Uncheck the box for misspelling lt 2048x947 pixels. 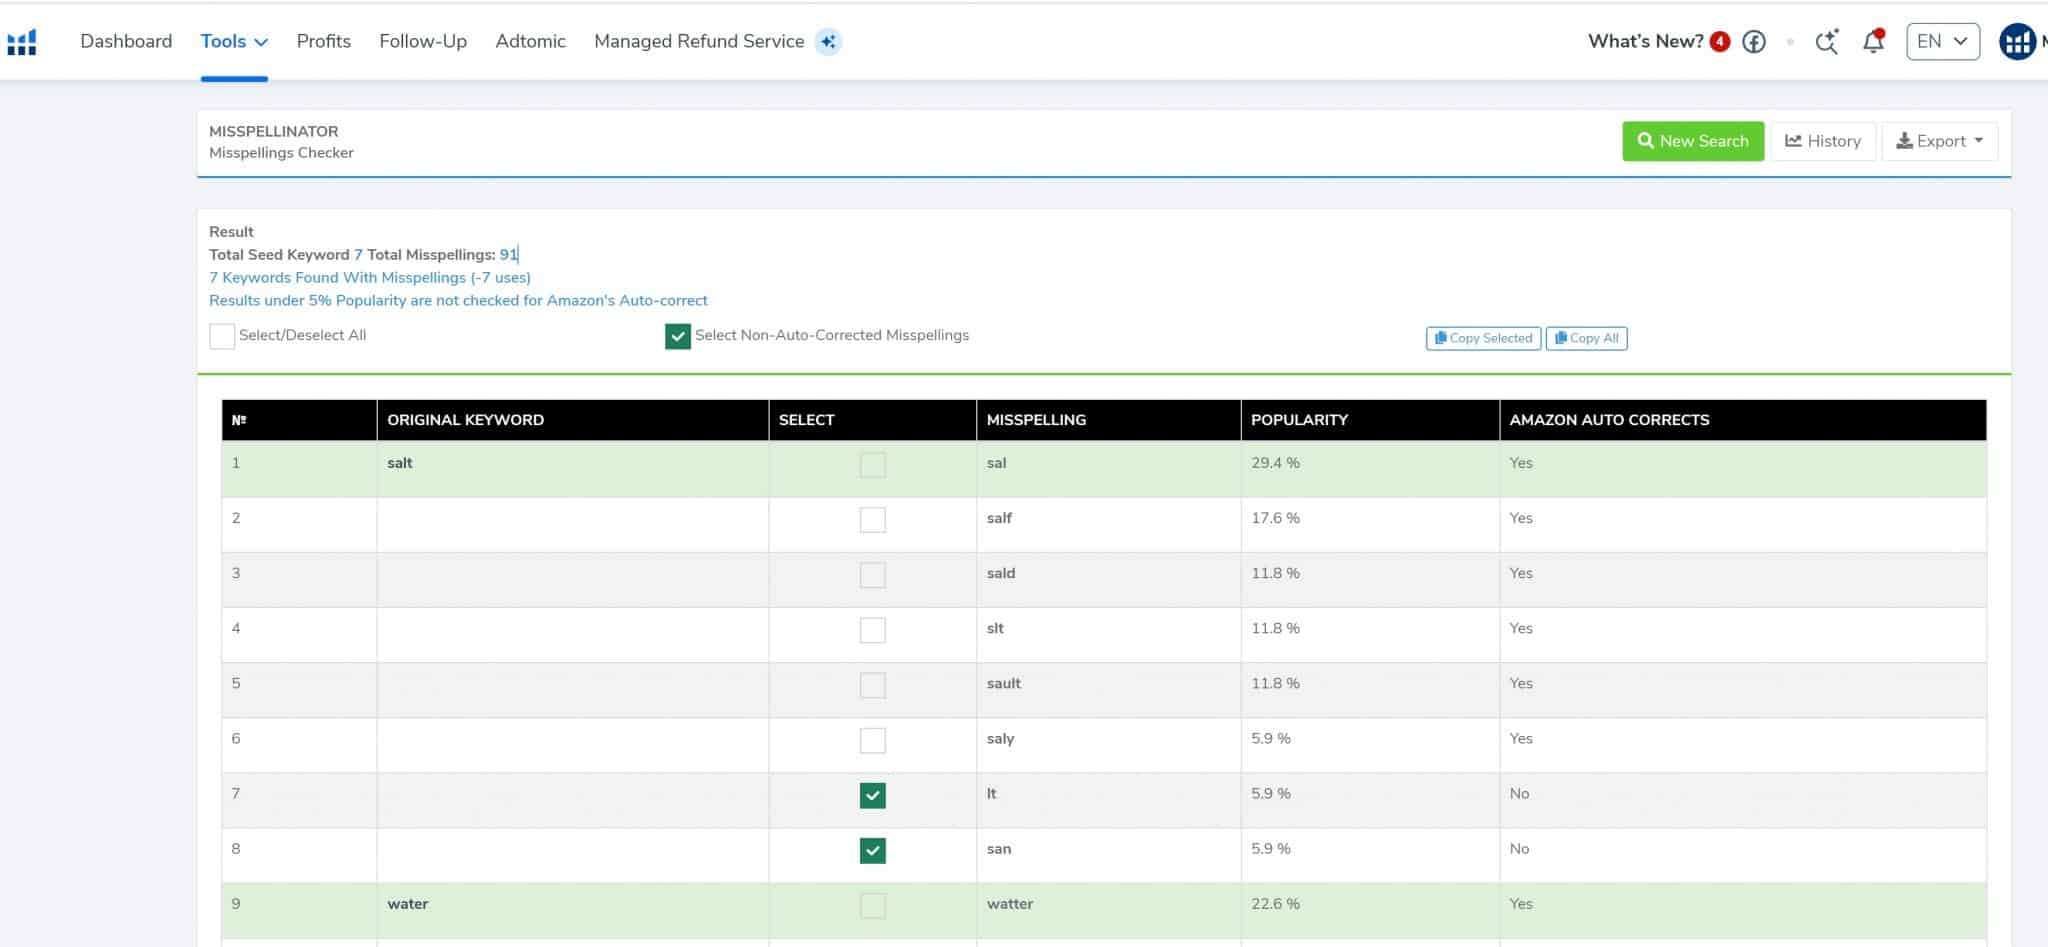point(873,795)
